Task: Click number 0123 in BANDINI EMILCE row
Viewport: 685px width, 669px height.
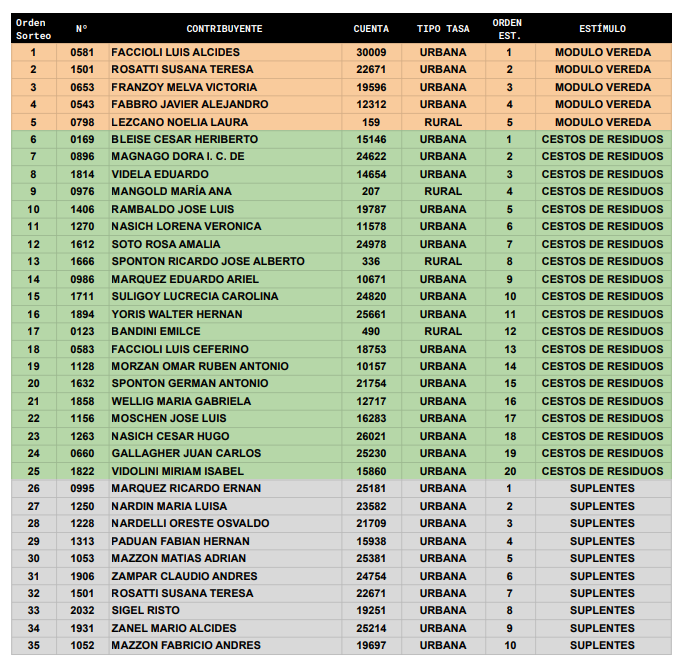Action: [x=82, y=331]
